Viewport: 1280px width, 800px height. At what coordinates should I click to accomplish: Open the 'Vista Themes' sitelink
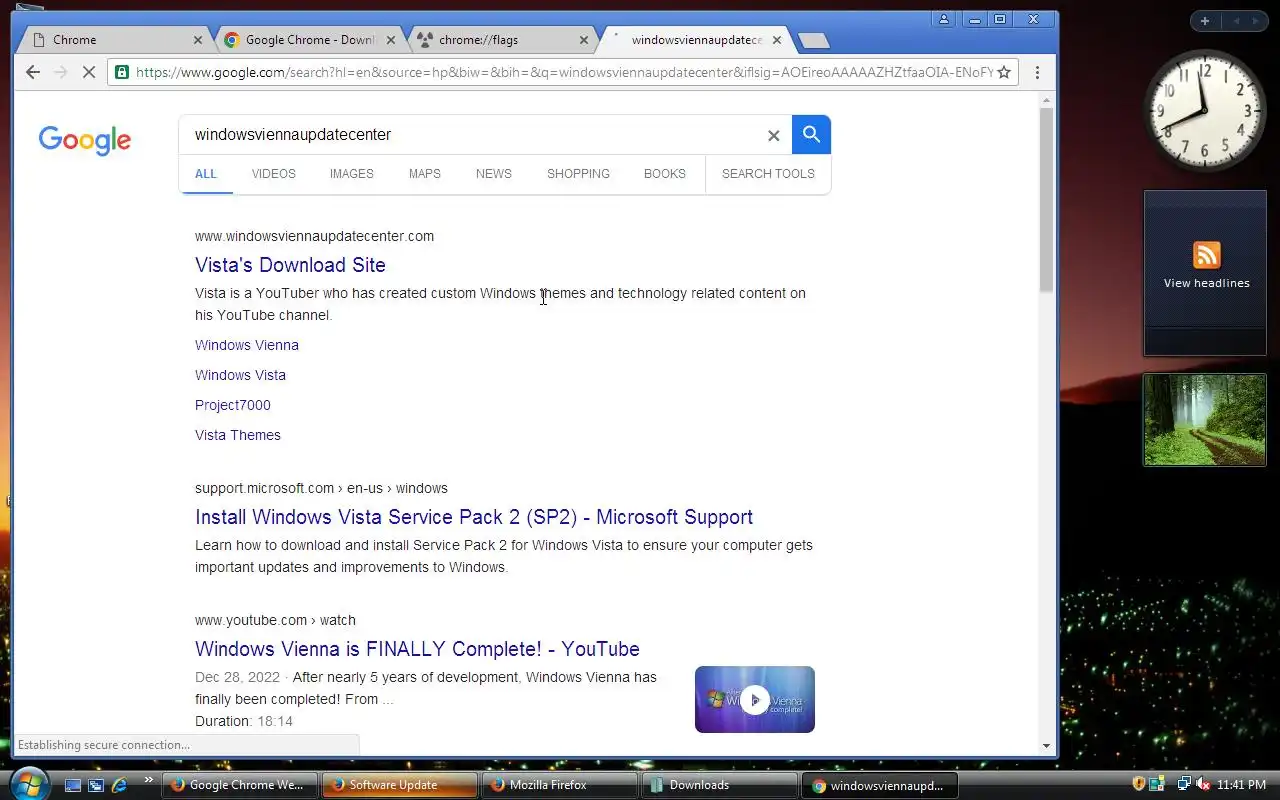[238, 435]
